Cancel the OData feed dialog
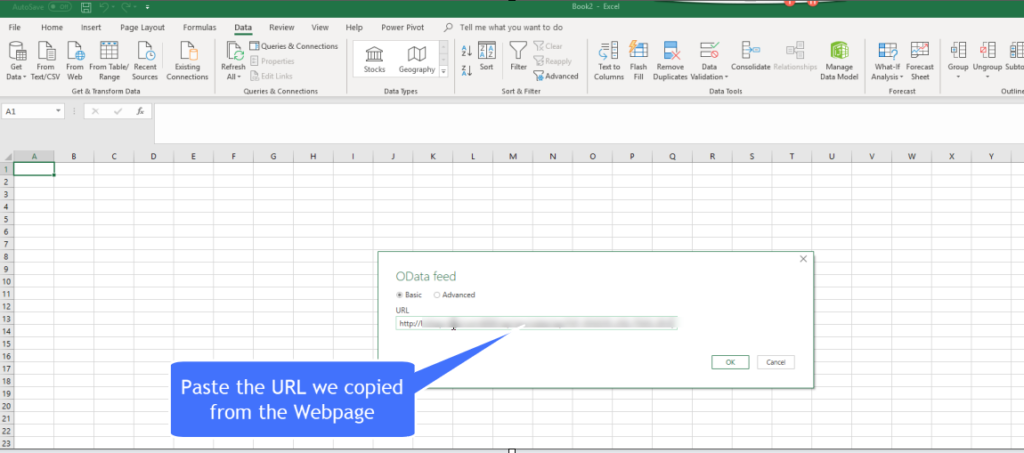This screenshot has height=453, width=1024. point(775,362)
